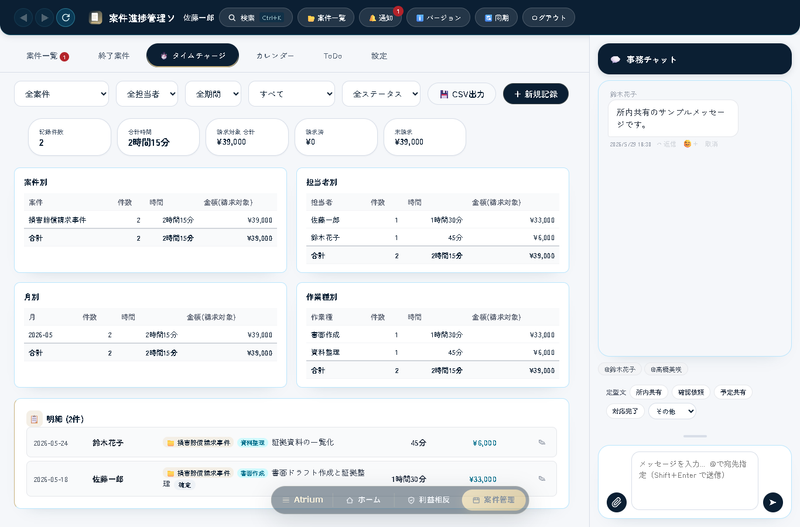Click the reload circular arrow icon
Image resolution: width=800 pixels, height=527 pixels.
66,18
